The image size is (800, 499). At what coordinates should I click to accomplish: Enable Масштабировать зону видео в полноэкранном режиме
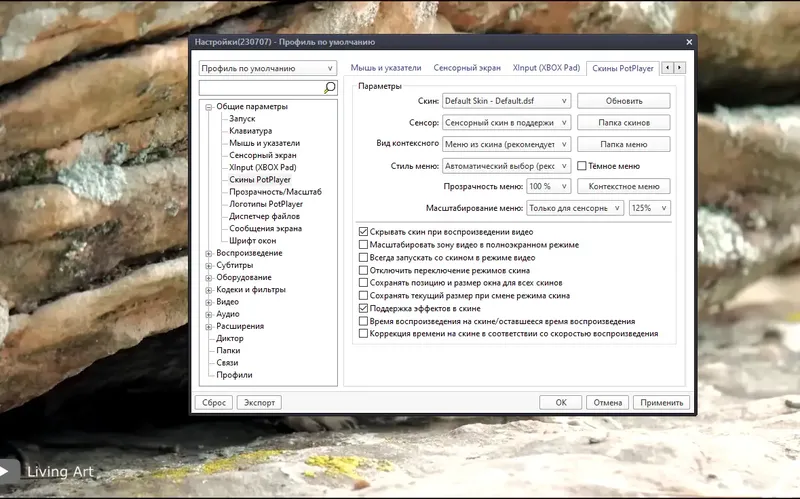(363, 244)
